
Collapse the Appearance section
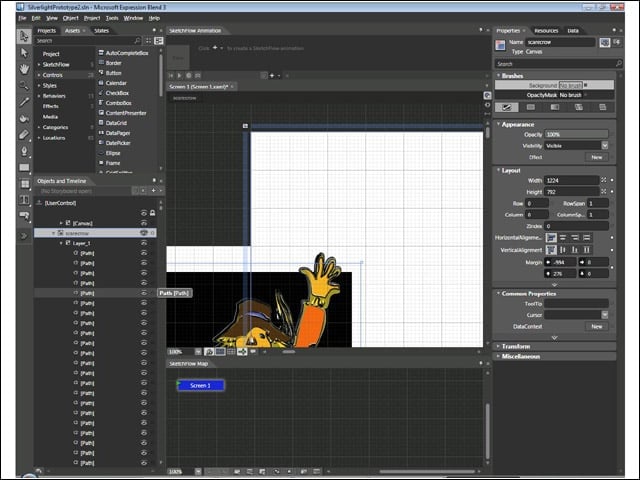click(x=498, y=124)
